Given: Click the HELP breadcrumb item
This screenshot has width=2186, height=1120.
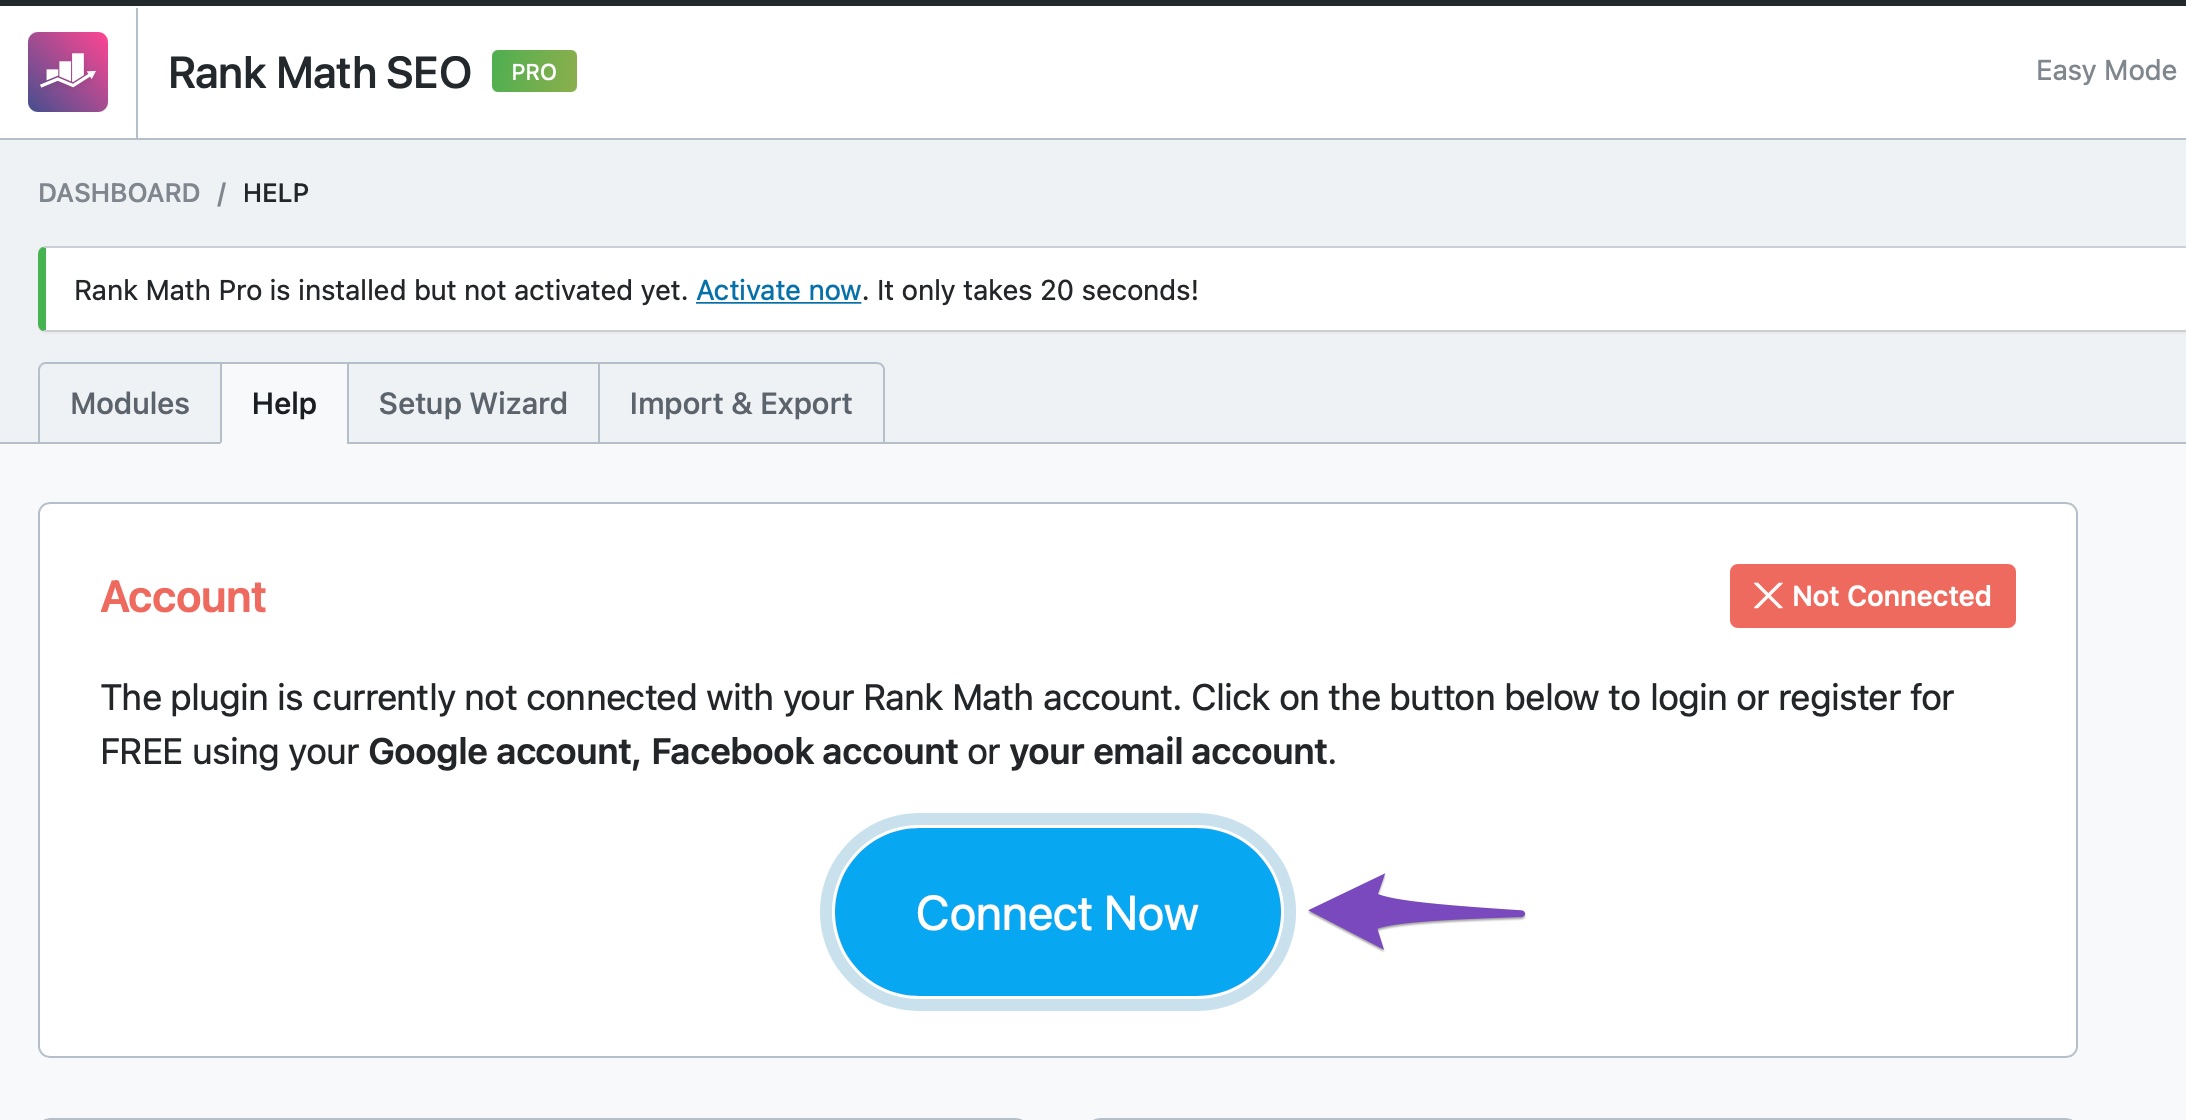Looking at the screenshot, I should click(x=276, y=193).
